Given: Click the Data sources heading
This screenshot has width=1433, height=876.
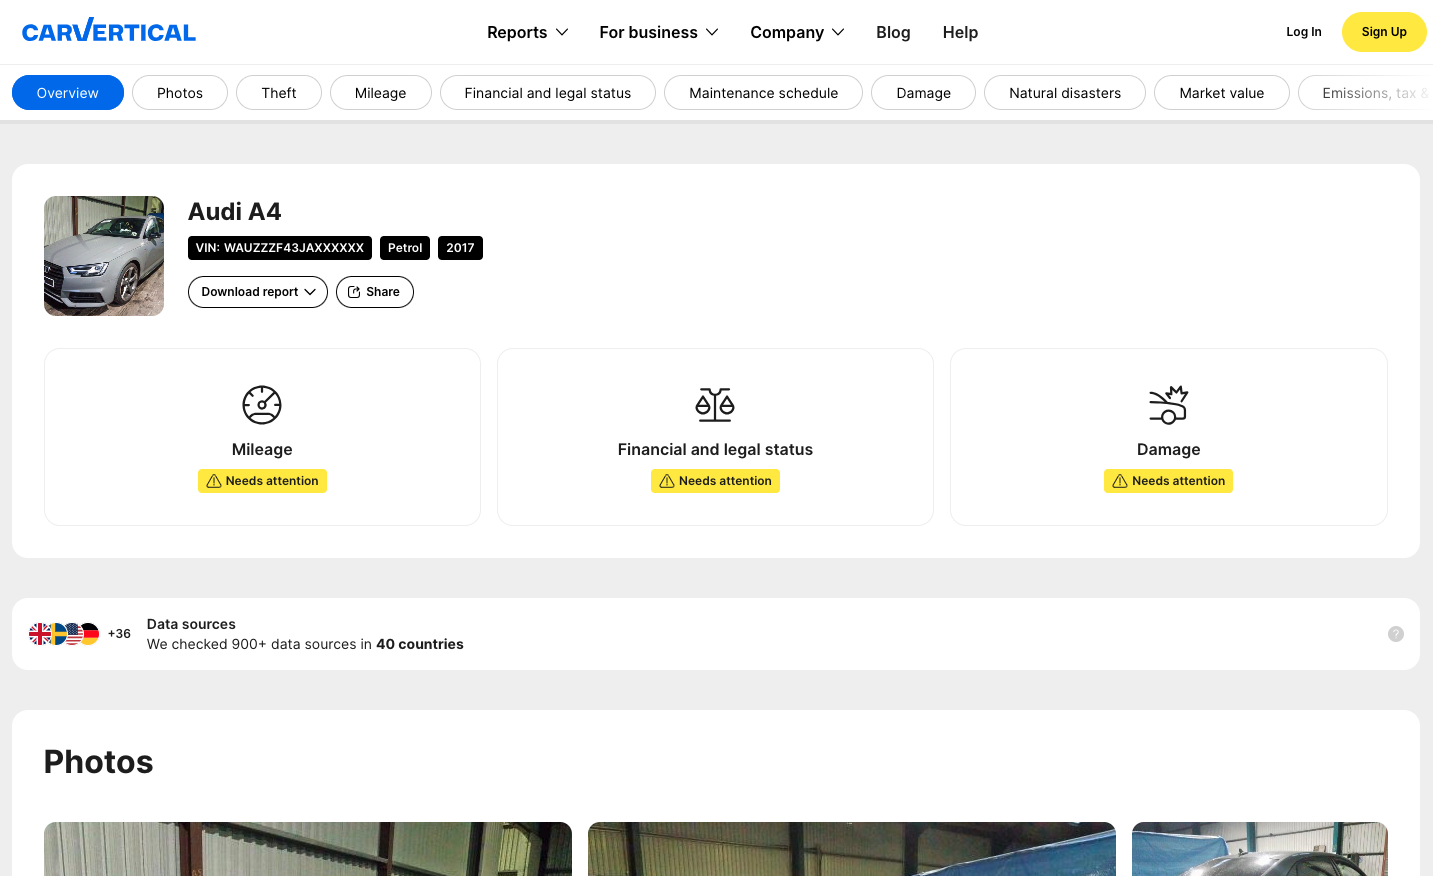Looking at the screenshot, I should coord(191,624).
